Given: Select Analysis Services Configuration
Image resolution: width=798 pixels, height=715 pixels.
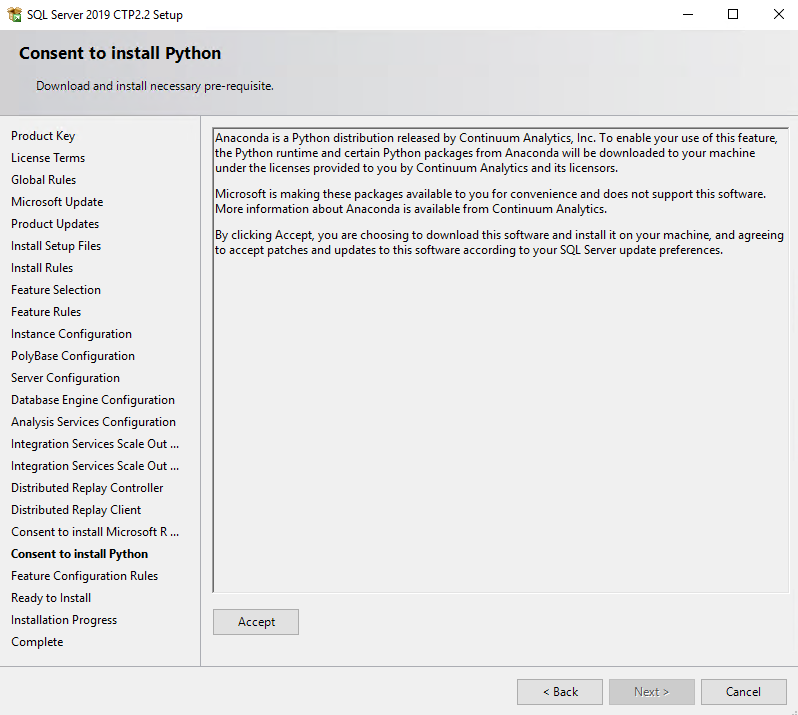Looking at the screenshot, I should coord(94,422).
